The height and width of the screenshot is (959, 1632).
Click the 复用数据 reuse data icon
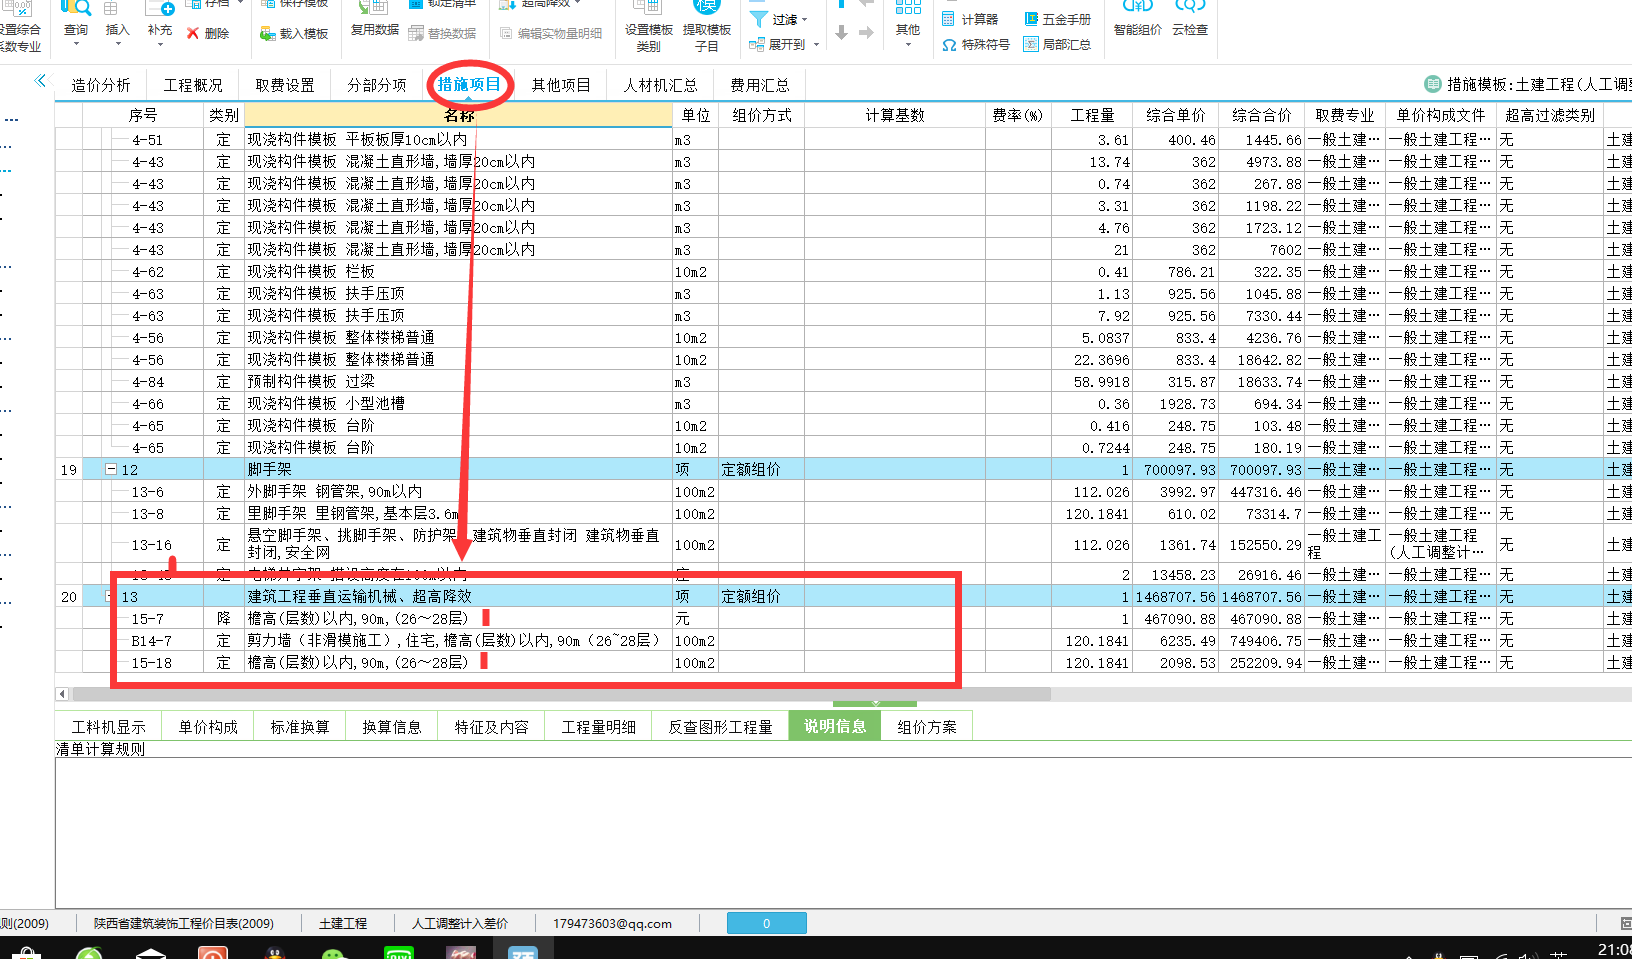(x=374, y=8)
